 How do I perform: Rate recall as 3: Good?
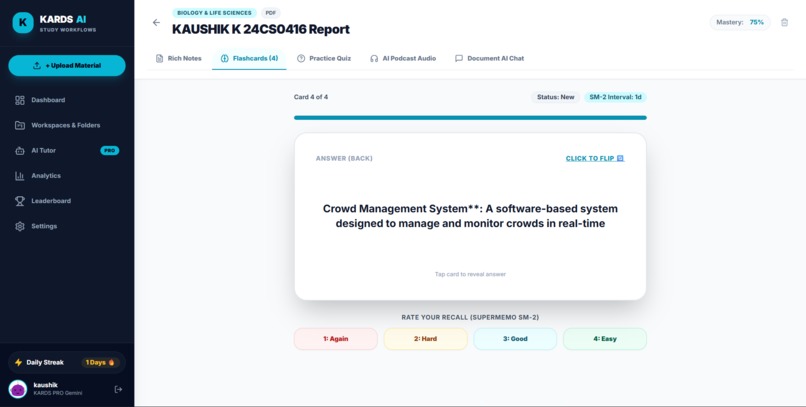[515, 339]
